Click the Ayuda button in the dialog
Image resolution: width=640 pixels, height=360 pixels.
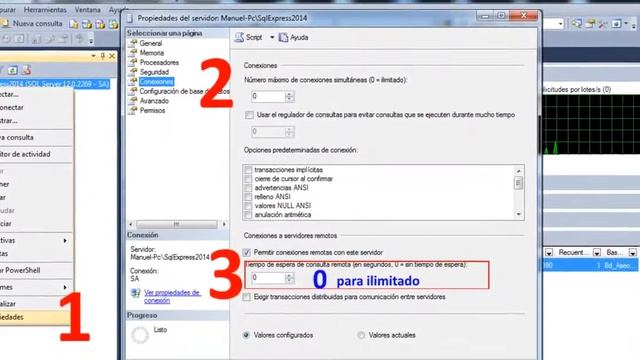(293, 37)
